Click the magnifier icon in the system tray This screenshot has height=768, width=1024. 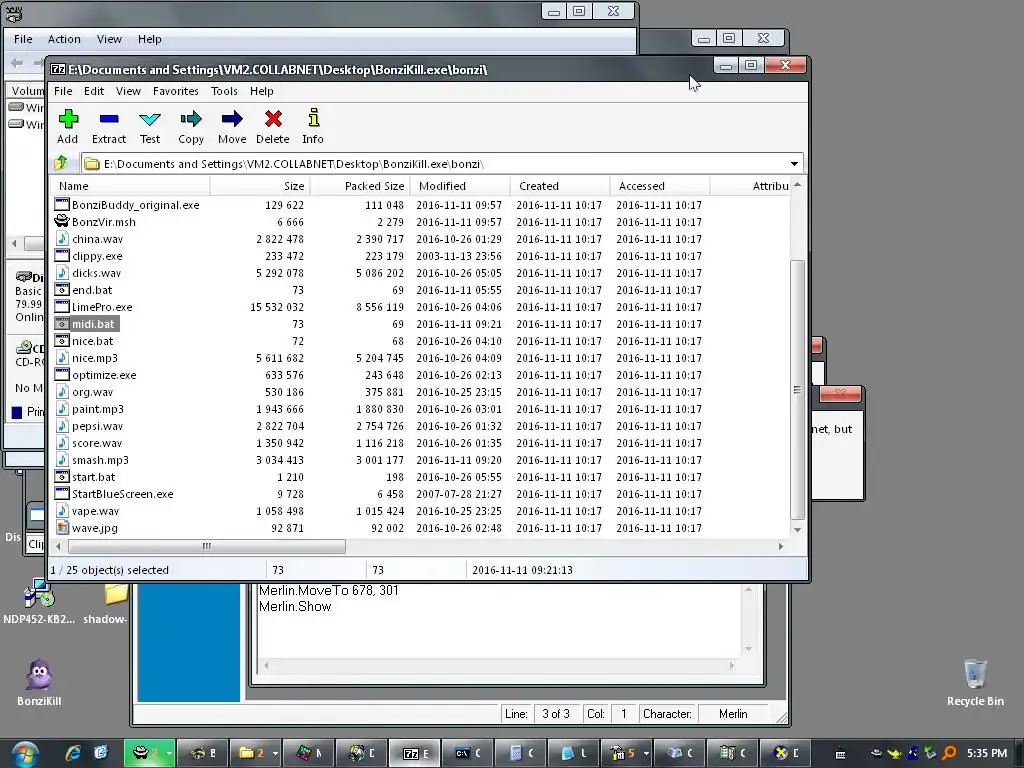pos(949,753)
